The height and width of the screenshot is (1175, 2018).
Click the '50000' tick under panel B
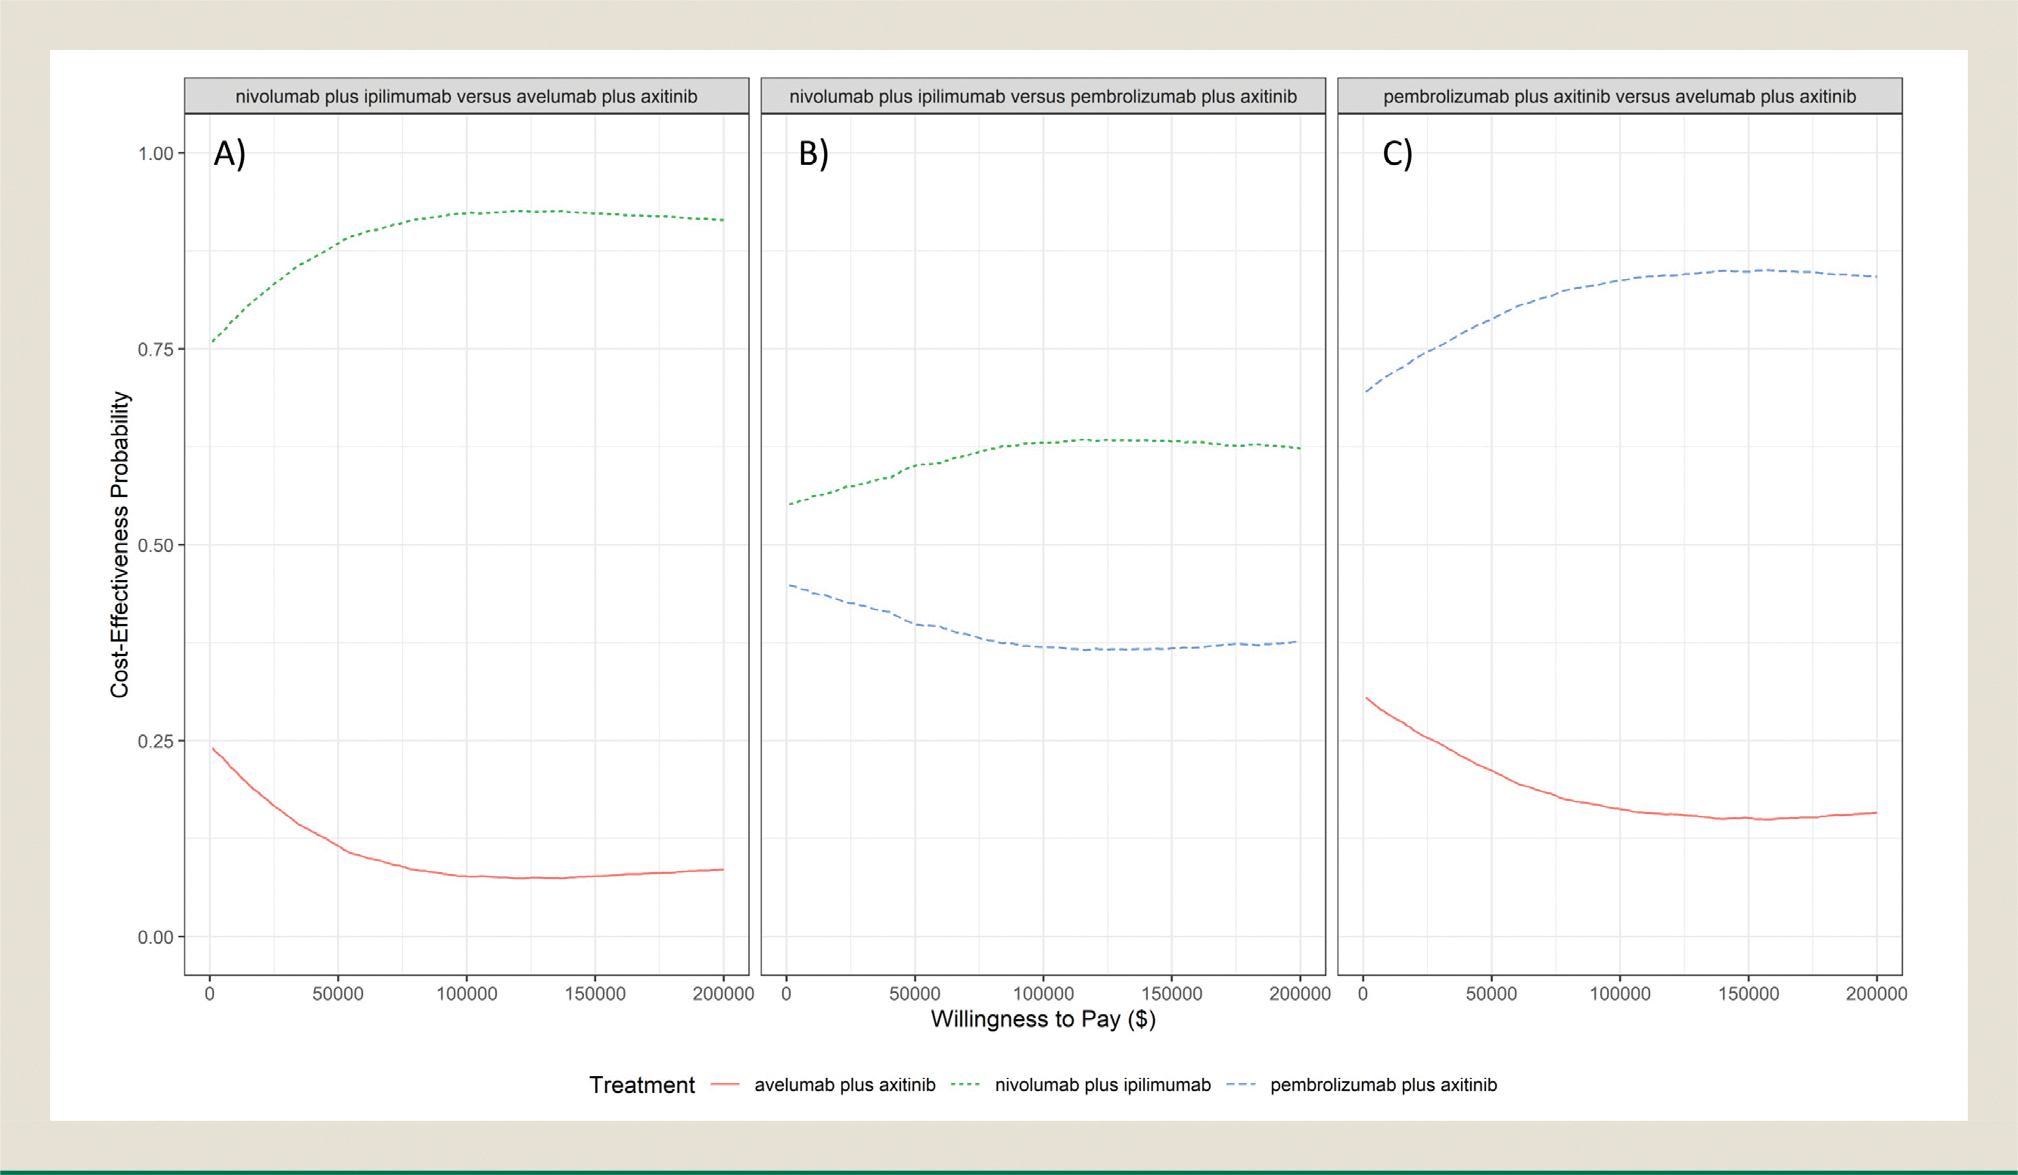pos(915,994)
